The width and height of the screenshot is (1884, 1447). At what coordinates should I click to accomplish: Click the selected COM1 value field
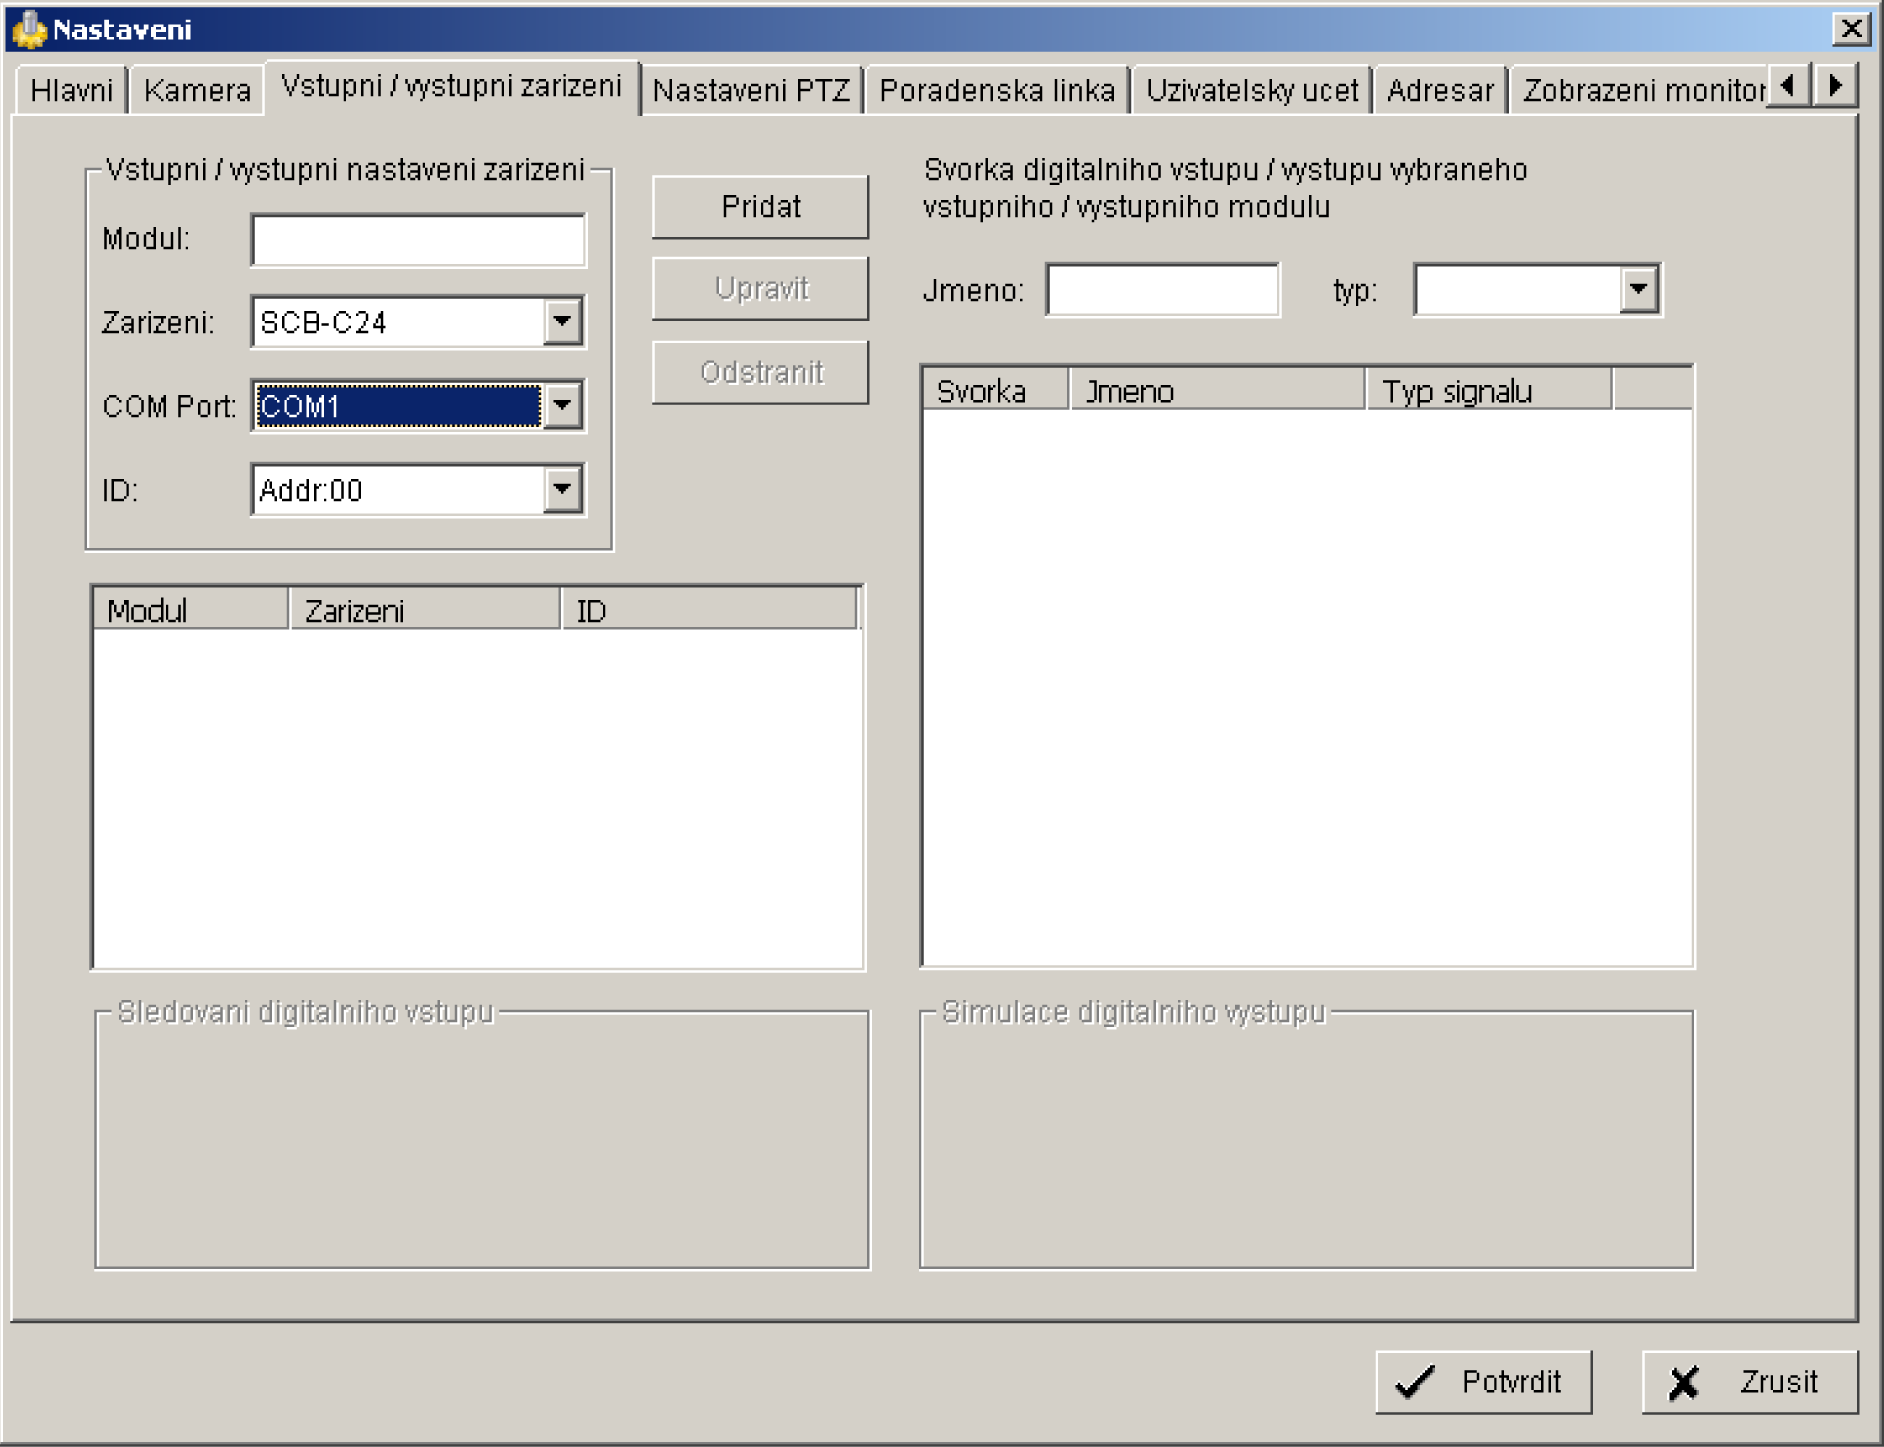pos(398,406)
